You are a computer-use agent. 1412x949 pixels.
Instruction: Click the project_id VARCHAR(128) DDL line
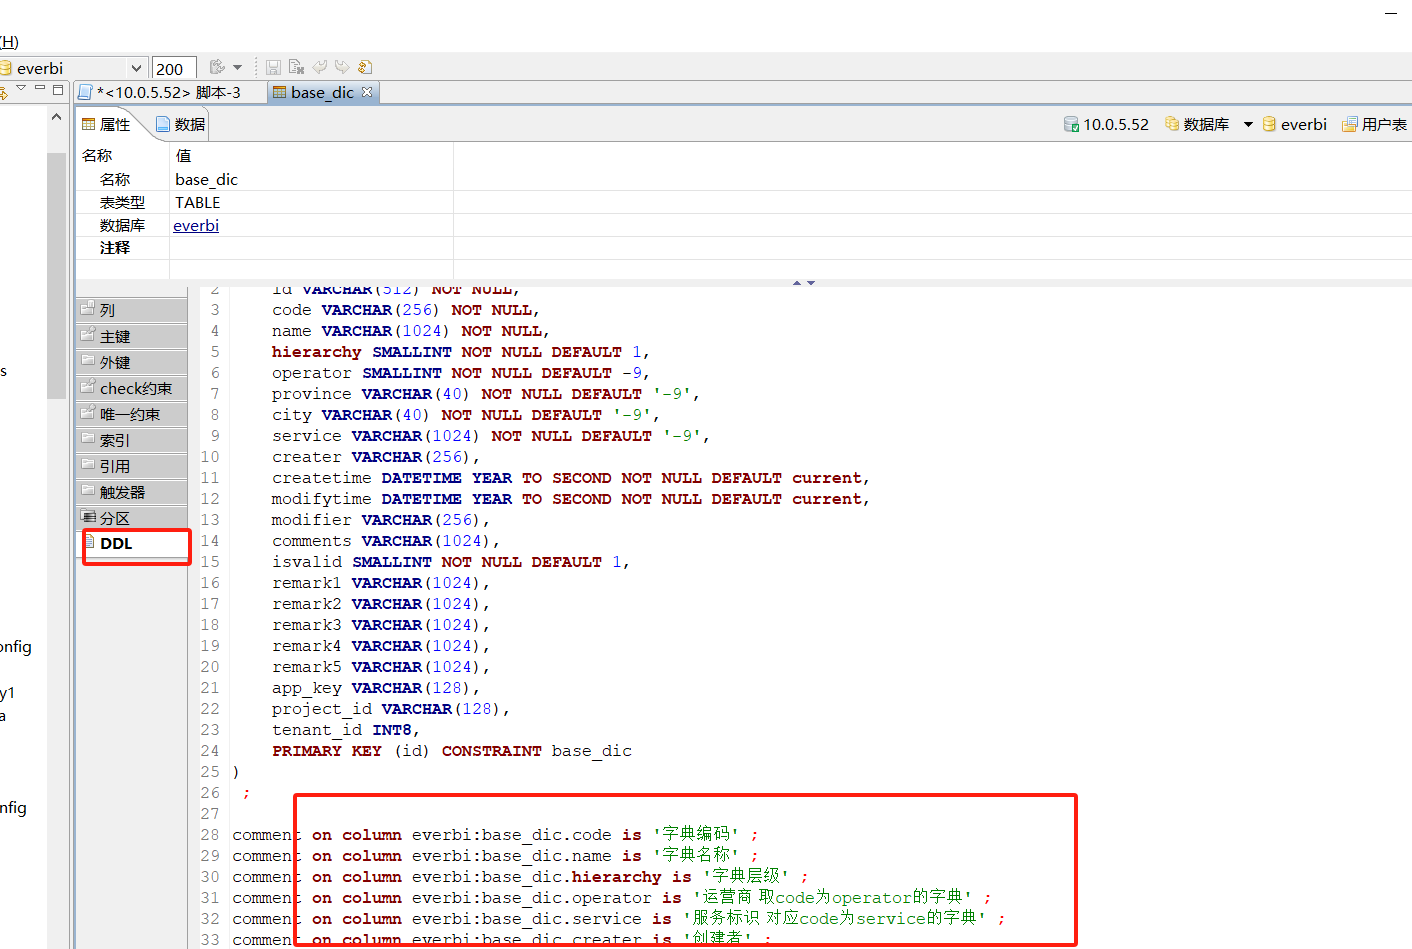pyautogui.click(x=390, y=709)
